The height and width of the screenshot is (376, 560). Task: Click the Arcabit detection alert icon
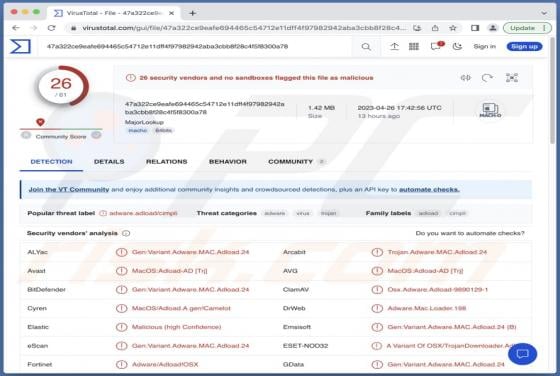tap(377, 252)
